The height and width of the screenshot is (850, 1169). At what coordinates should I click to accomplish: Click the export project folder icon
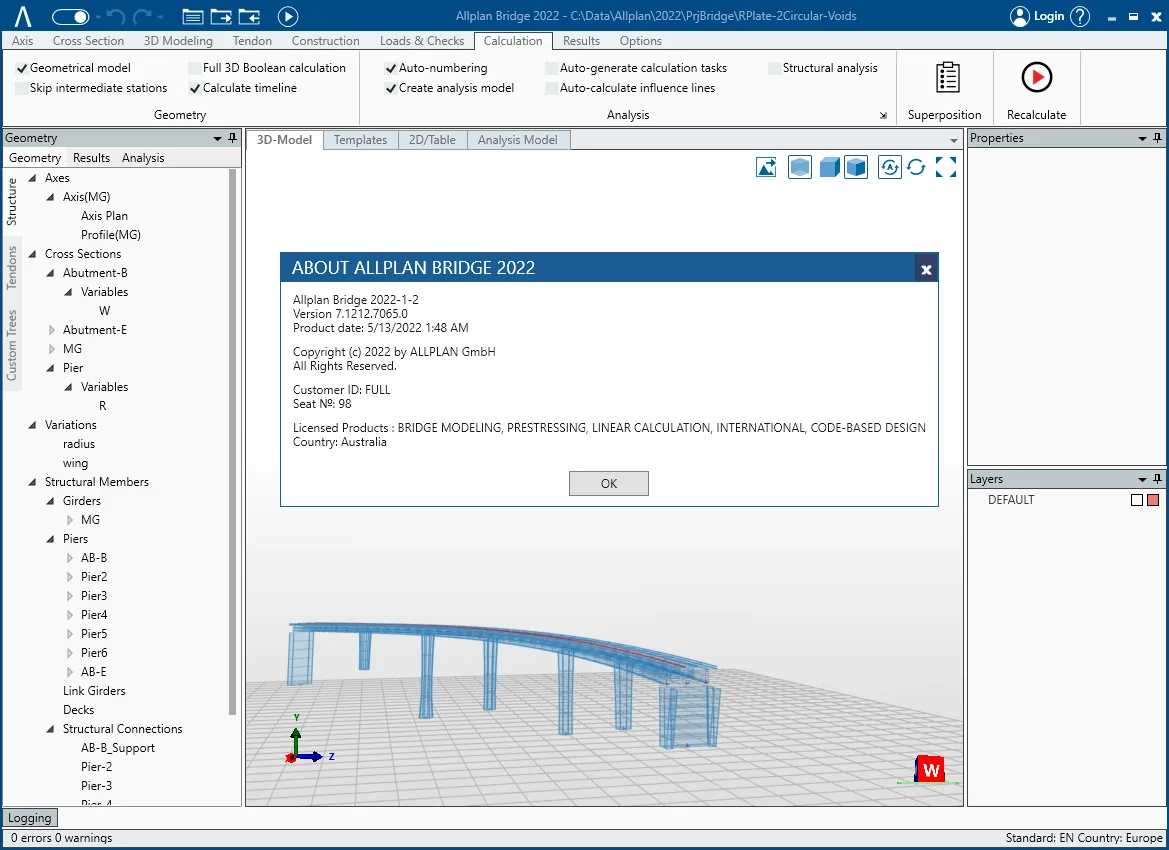[x=221, y=16]
